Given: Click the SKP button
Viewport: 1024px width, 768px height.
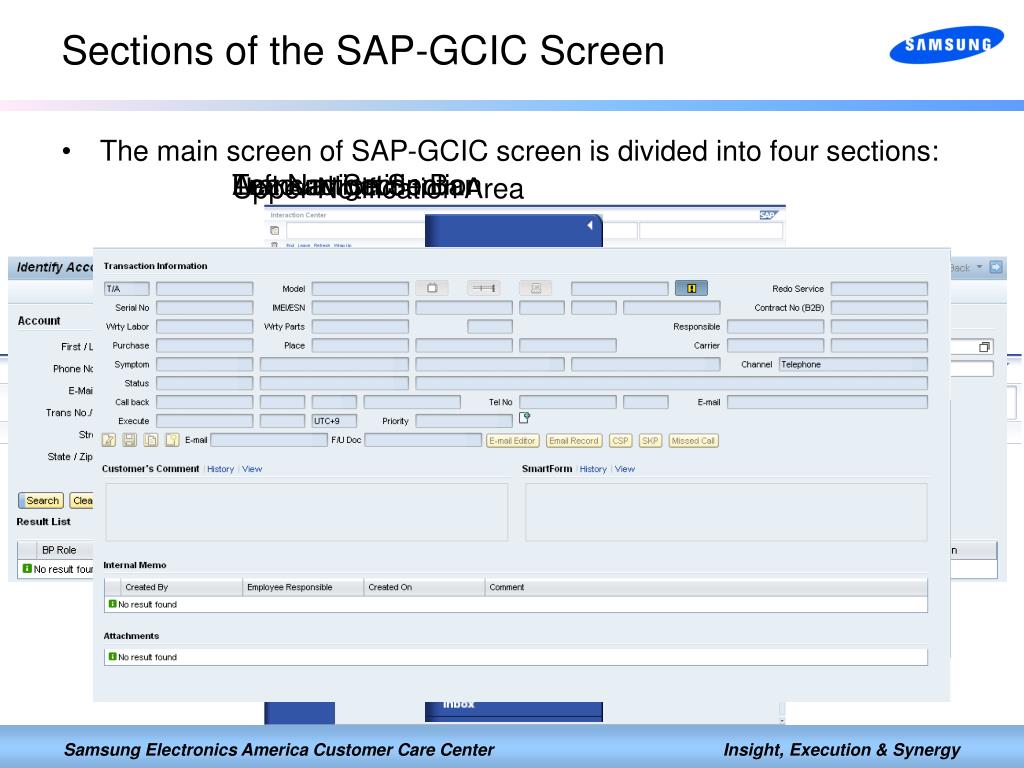Looking at the screenshot, I should click(x=650, y=441).
